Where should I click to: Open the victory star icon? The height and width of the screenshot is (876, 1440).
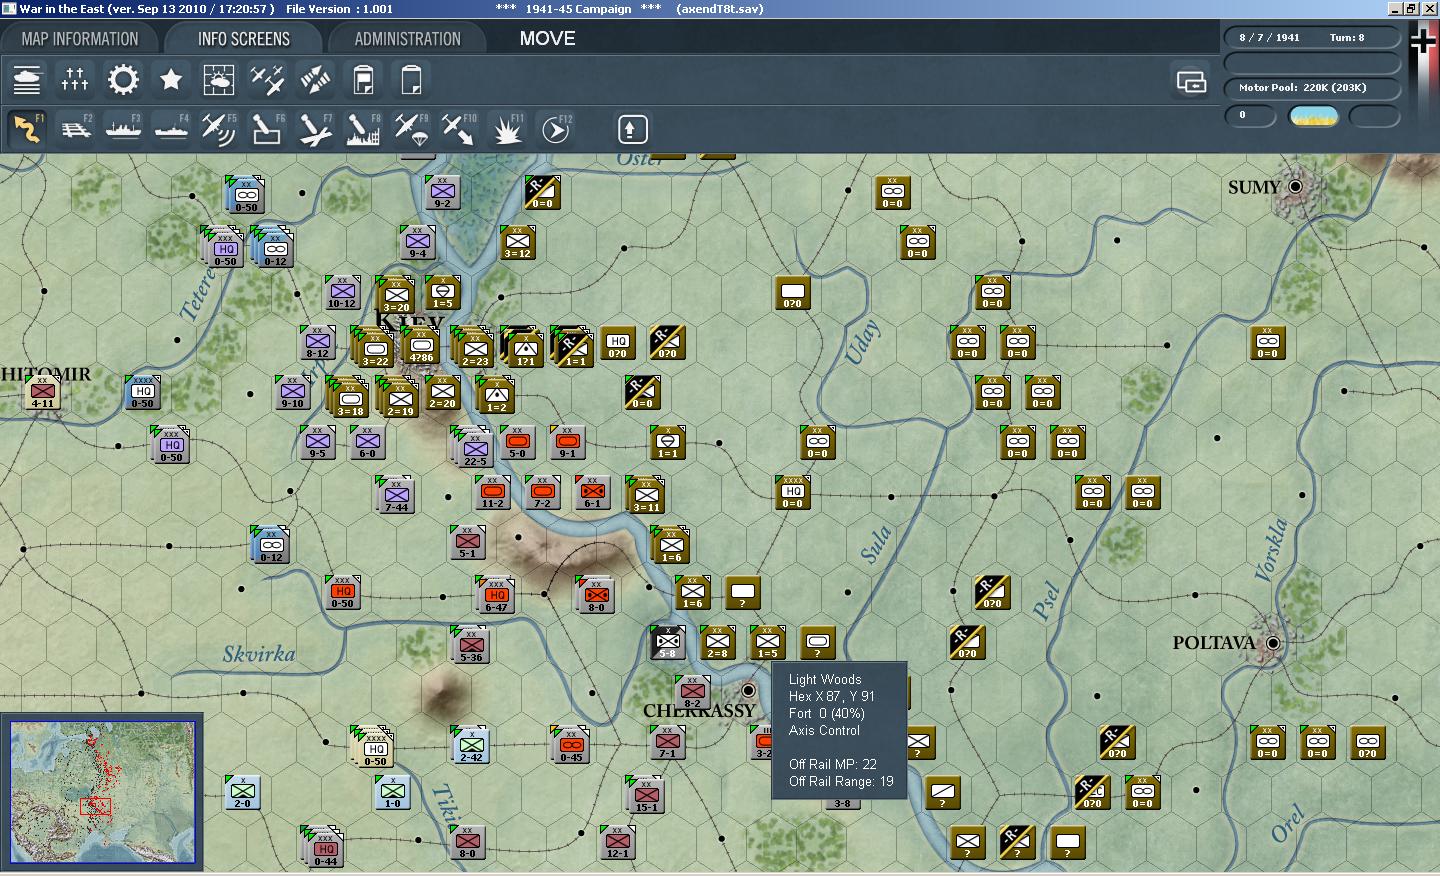(171, 80)
